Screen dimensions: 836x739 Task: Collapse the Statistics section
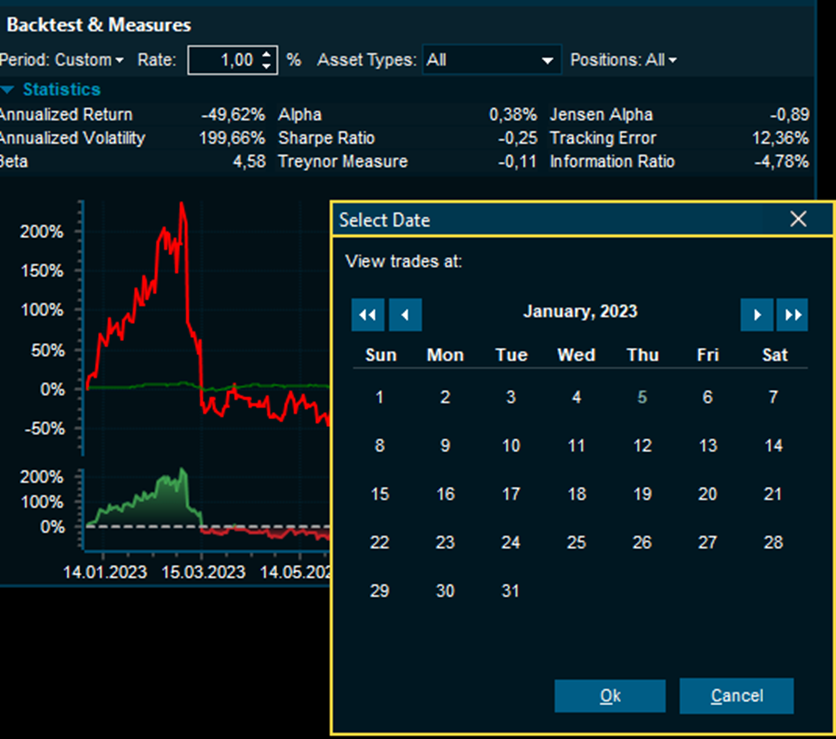point(8,90)
